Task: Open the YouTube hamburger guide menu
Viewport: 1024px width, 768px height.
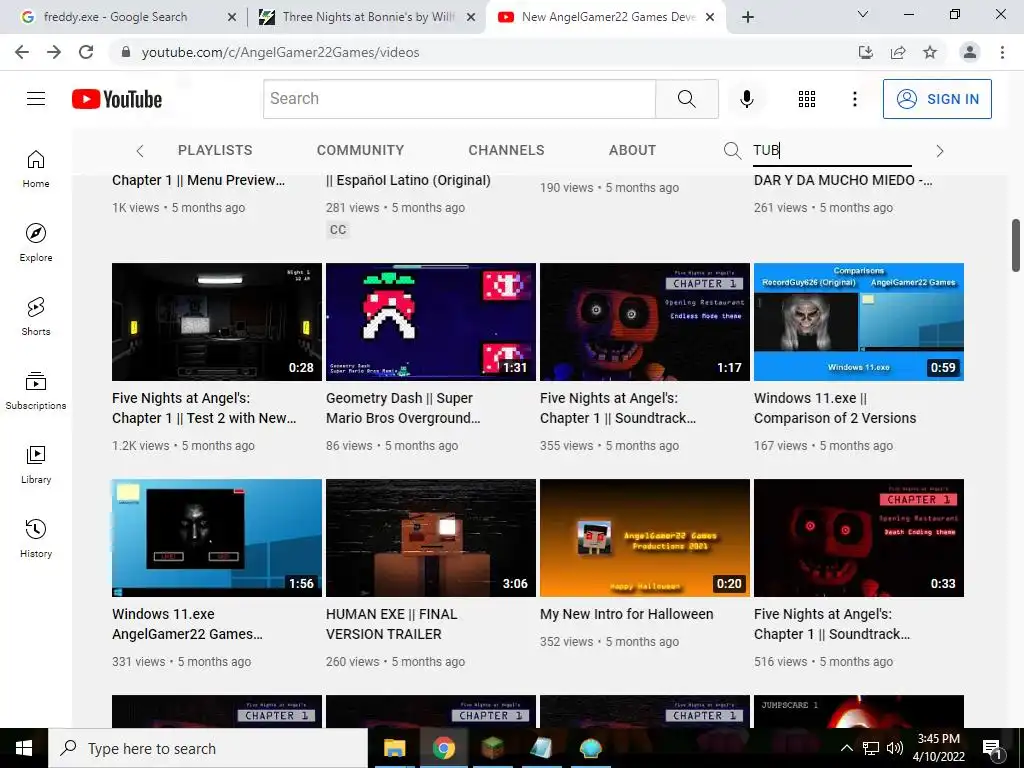Action: tap(36, 99)
